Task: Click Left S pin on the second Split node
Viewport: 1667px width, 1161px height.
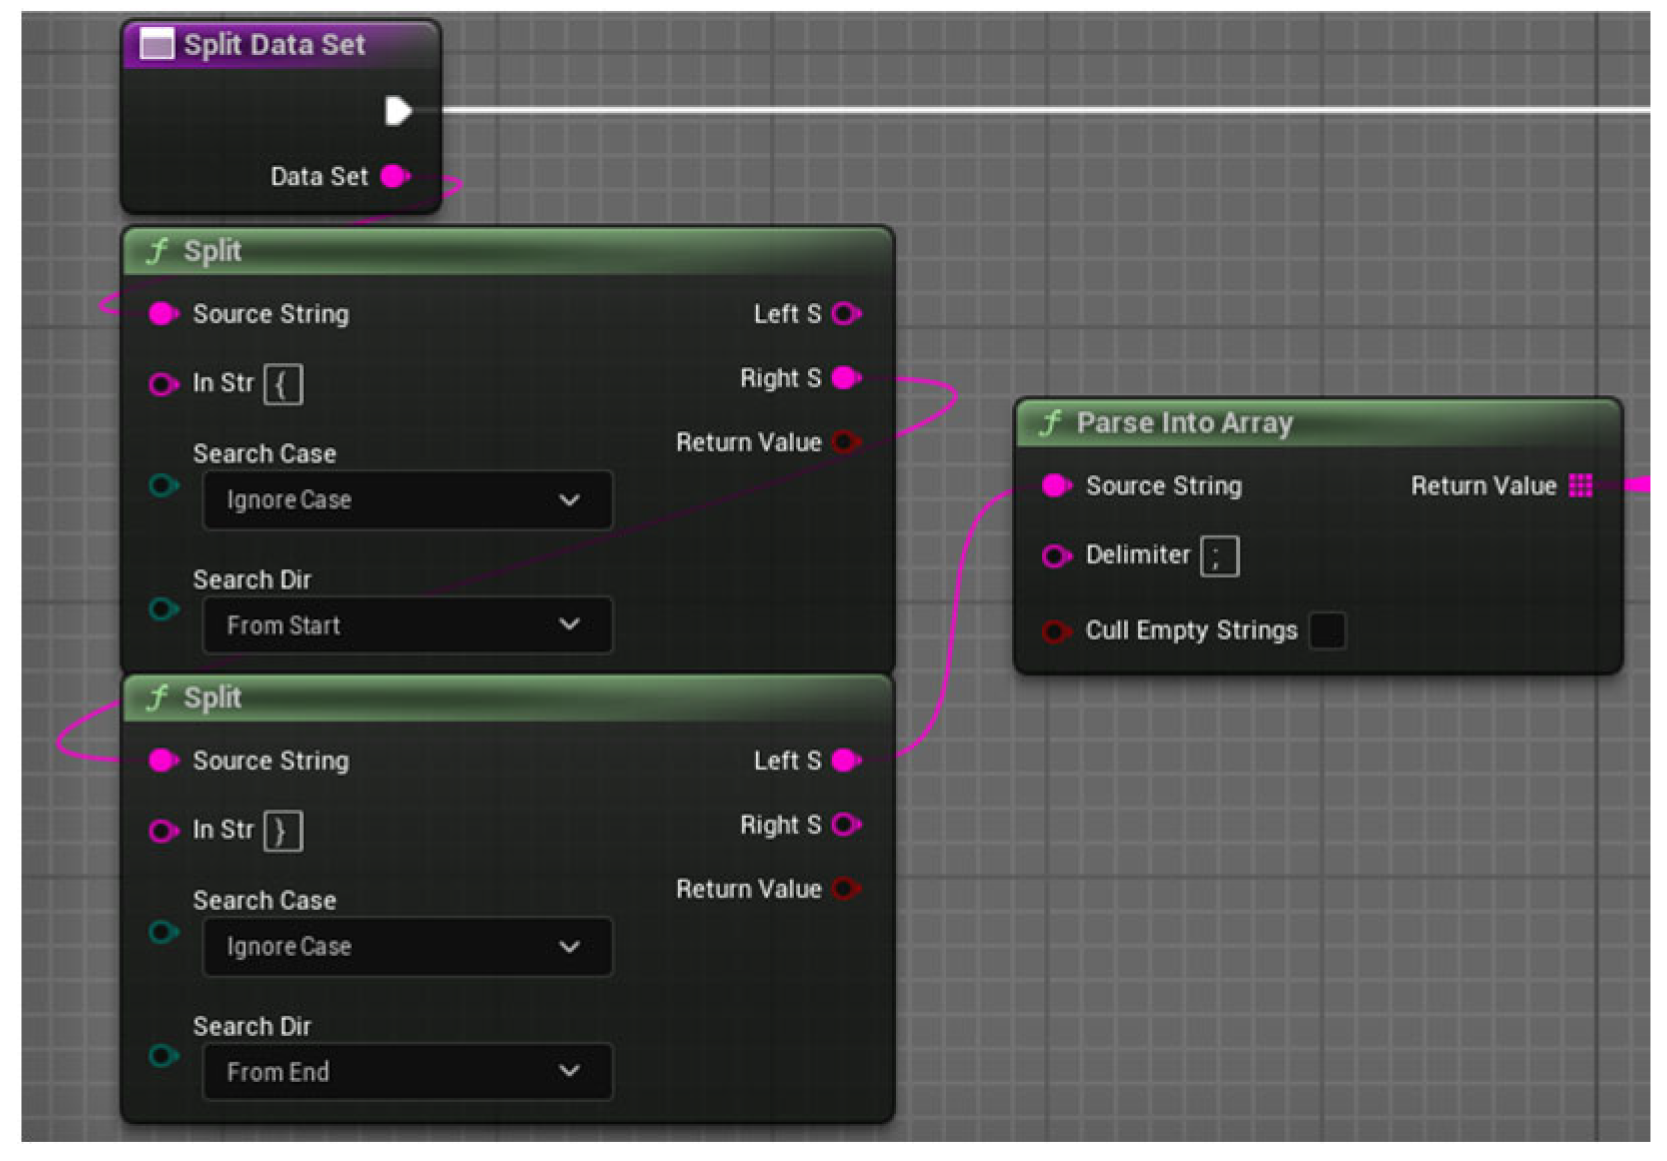Action: 845,761
